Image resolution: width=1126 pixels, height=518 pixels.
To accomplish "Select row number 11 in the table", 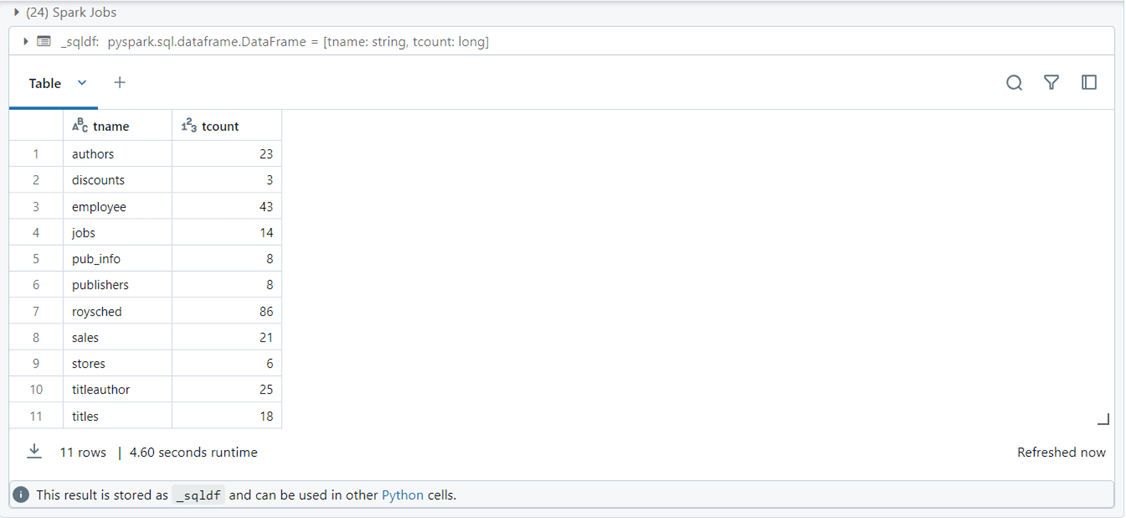I will coord(36,416).
